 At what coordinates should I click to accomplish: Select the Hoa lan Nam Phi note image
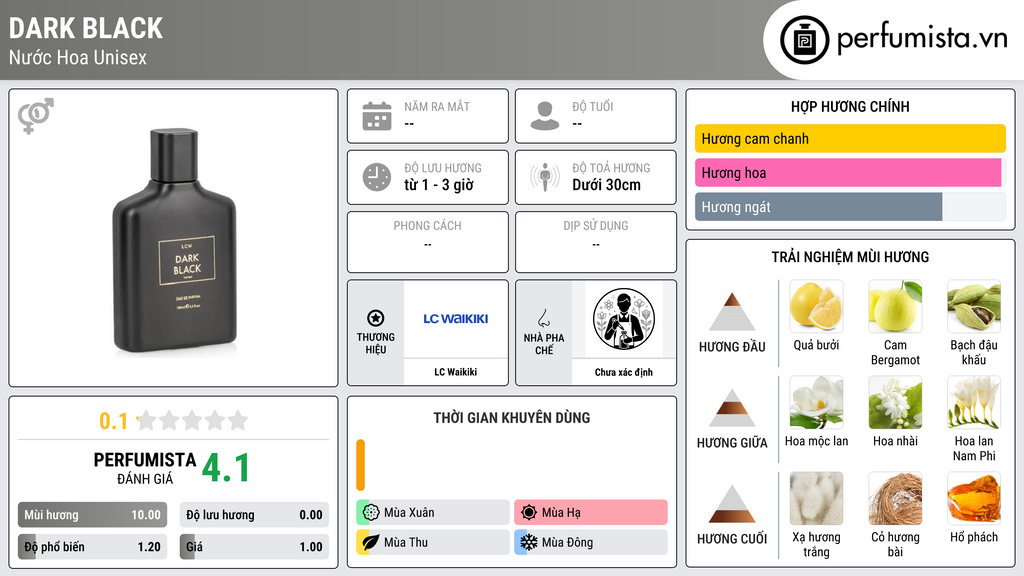click(974, 402)
